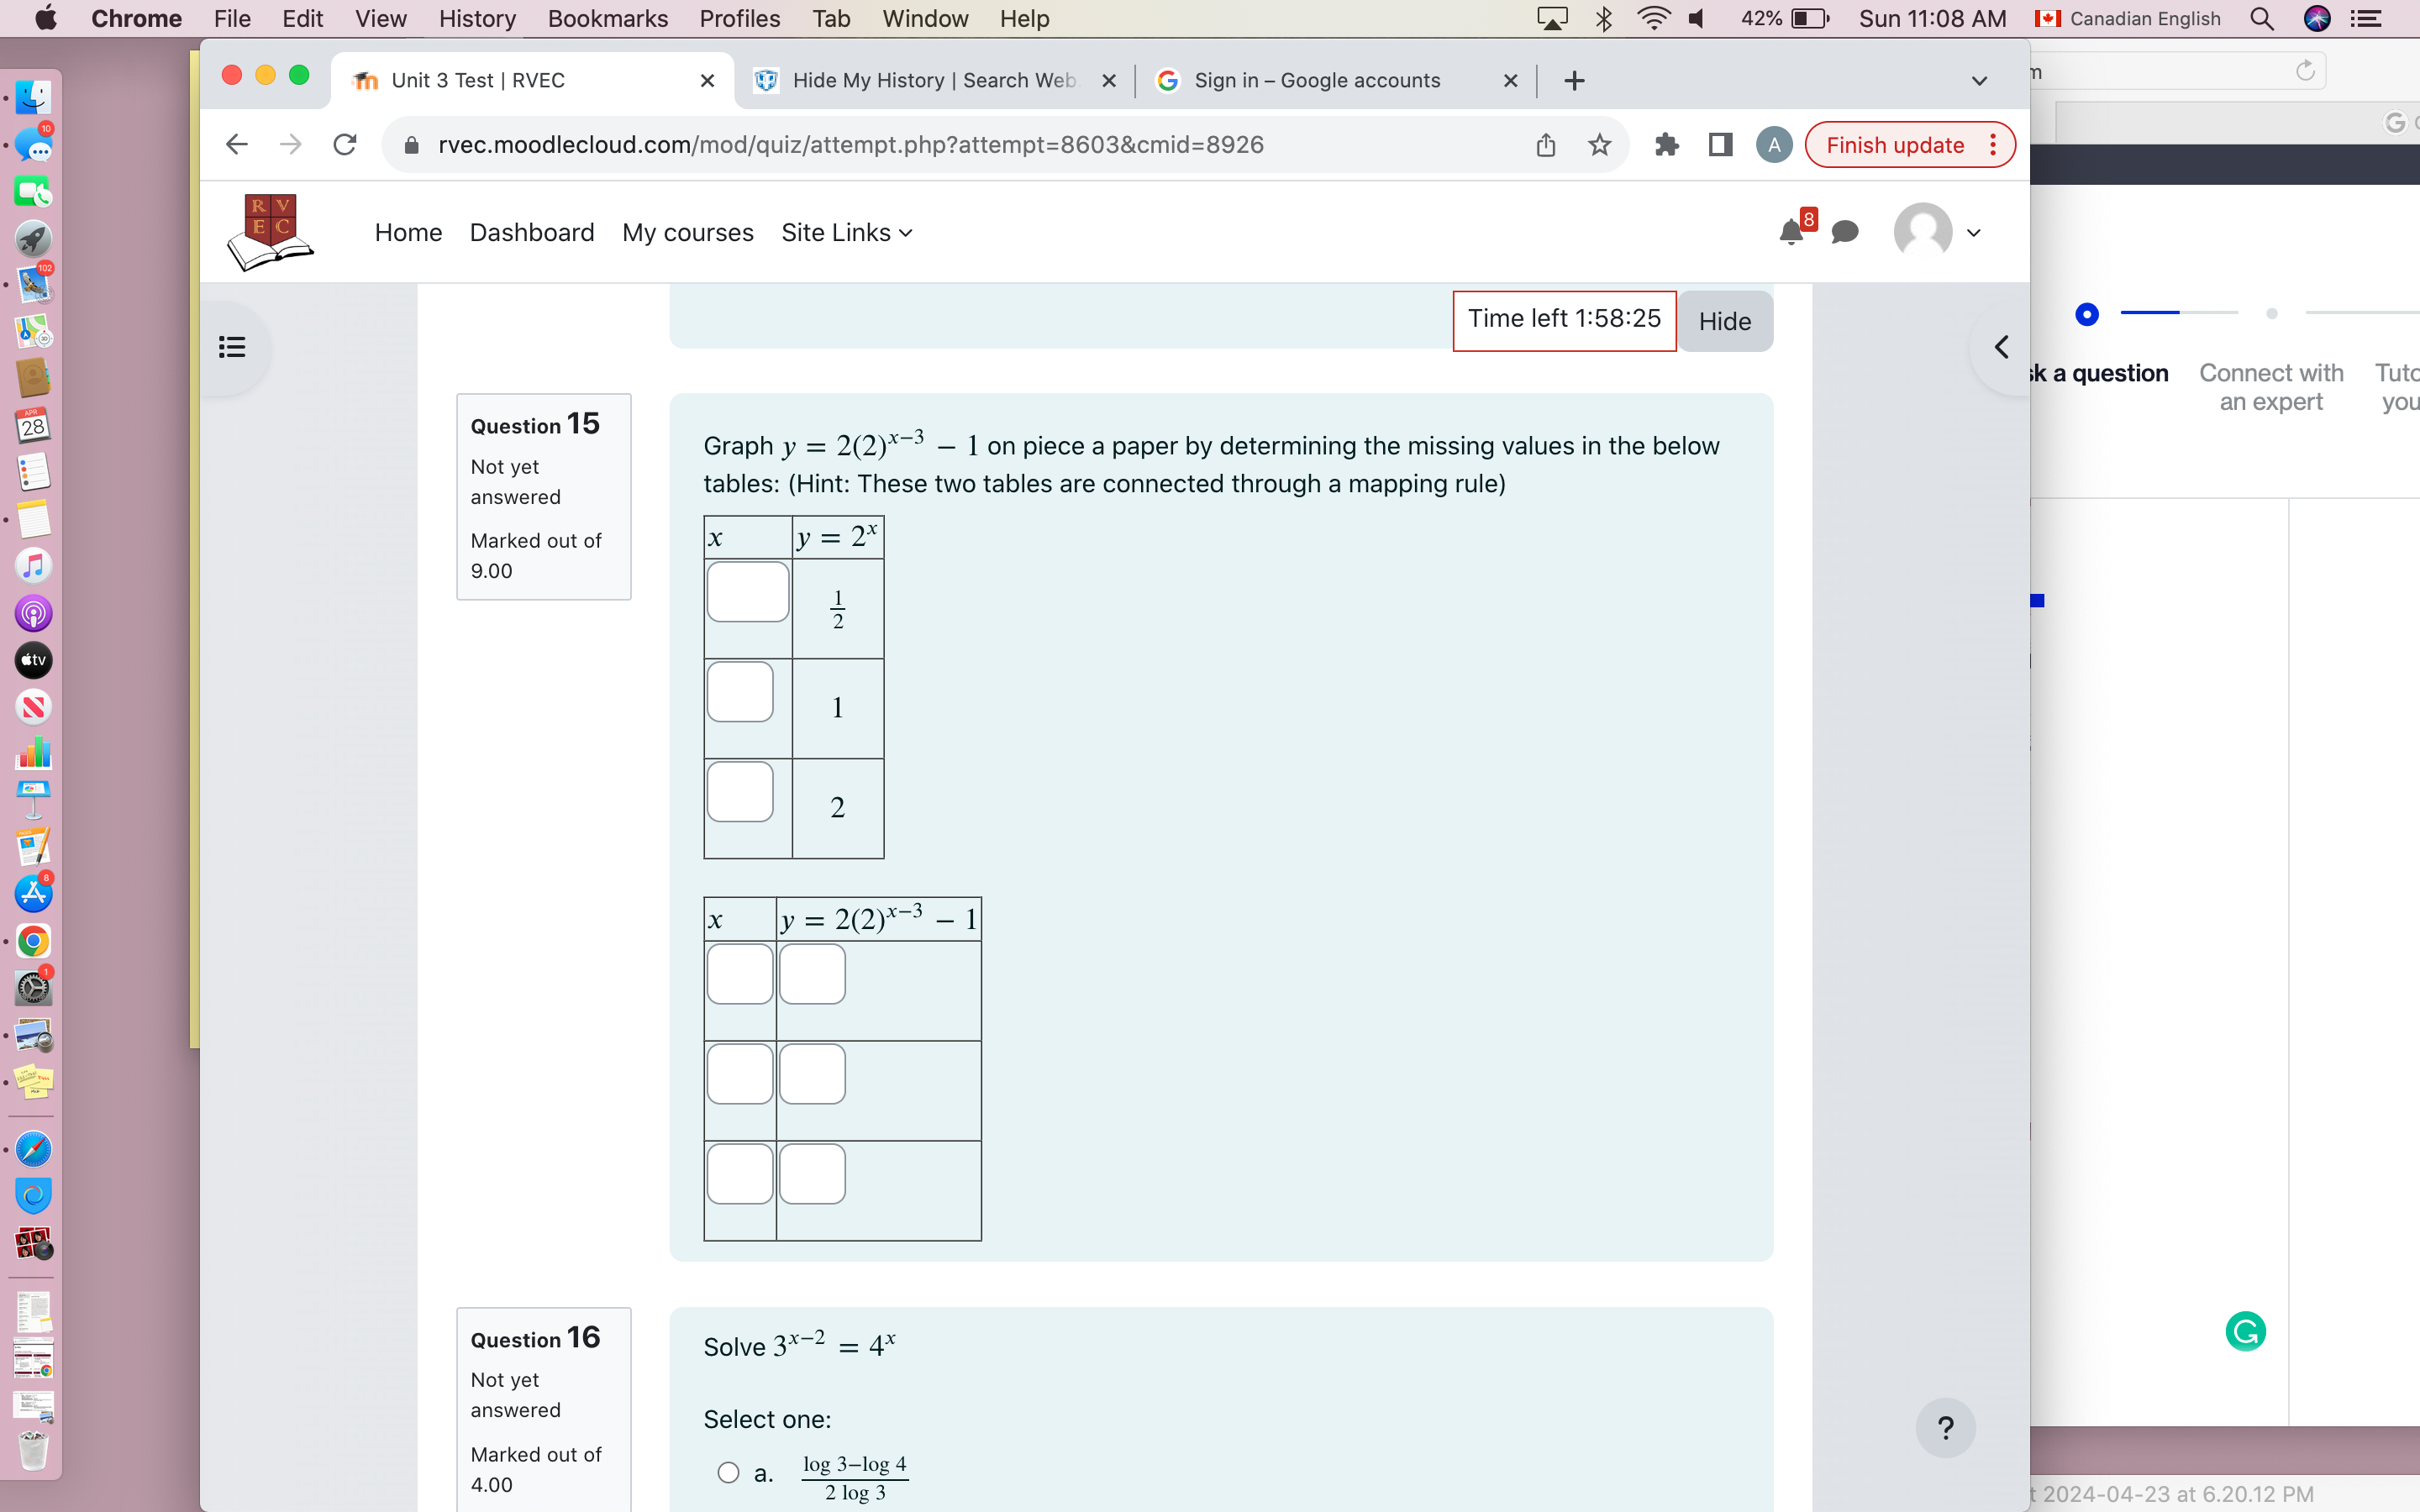Screen dimensions: 2420x1512
Task: Click the Chrome extensions puzzle icon
Action: point(1666,145)
